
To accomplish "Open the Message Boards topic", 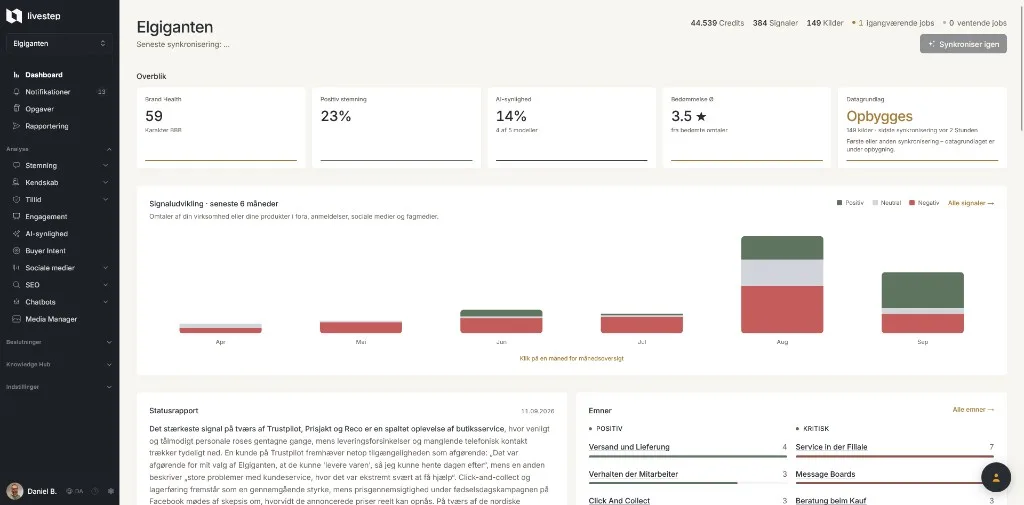I will pyautogui.click(x=825, y=474).
